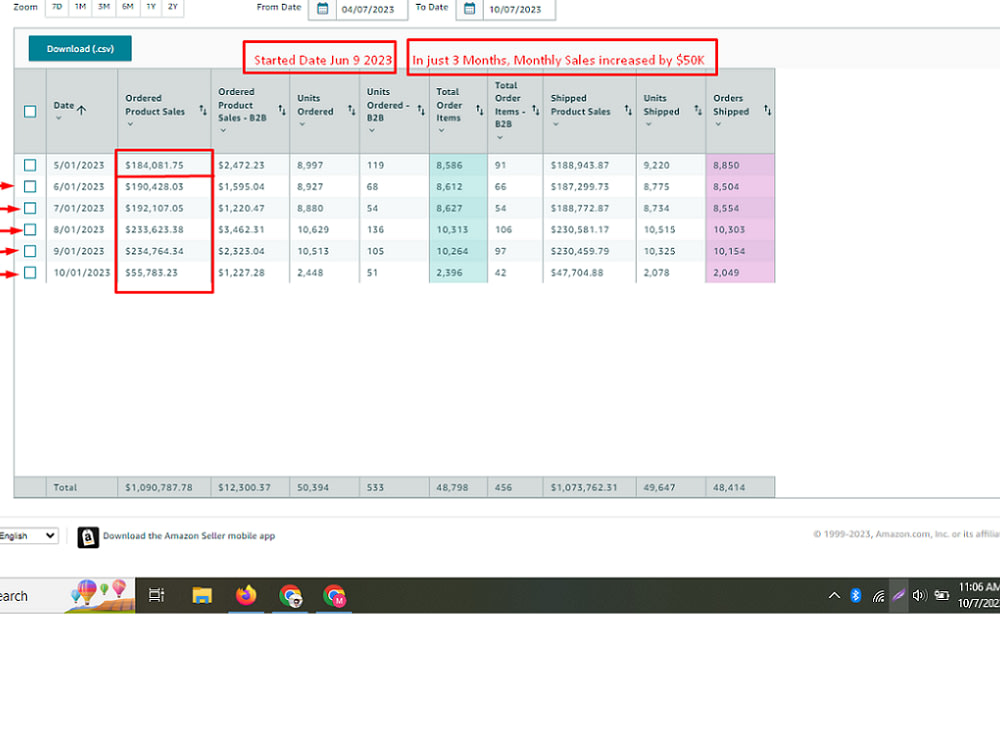Sort Total Order Items column arrows
1000x750 pixels.
coord(480,110)
